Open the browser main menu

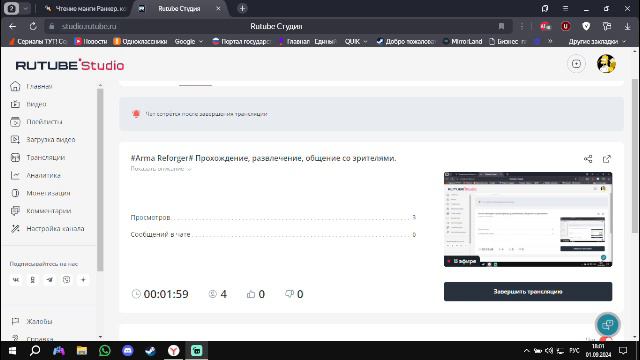[565, 8]
